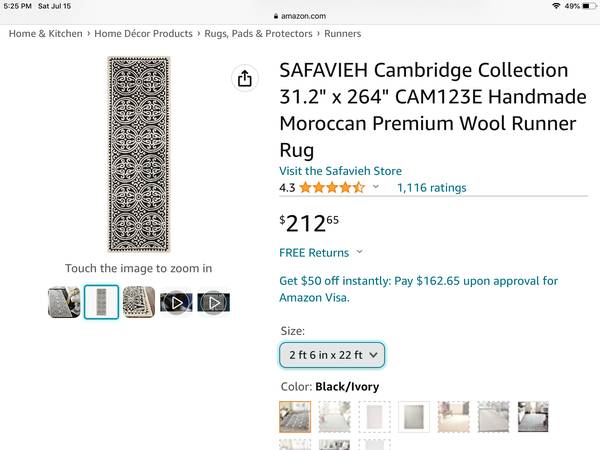This screenshot has width=600, height=450.
Task: Select the Black/Ivory color swatch
Action: pos(295,417)
